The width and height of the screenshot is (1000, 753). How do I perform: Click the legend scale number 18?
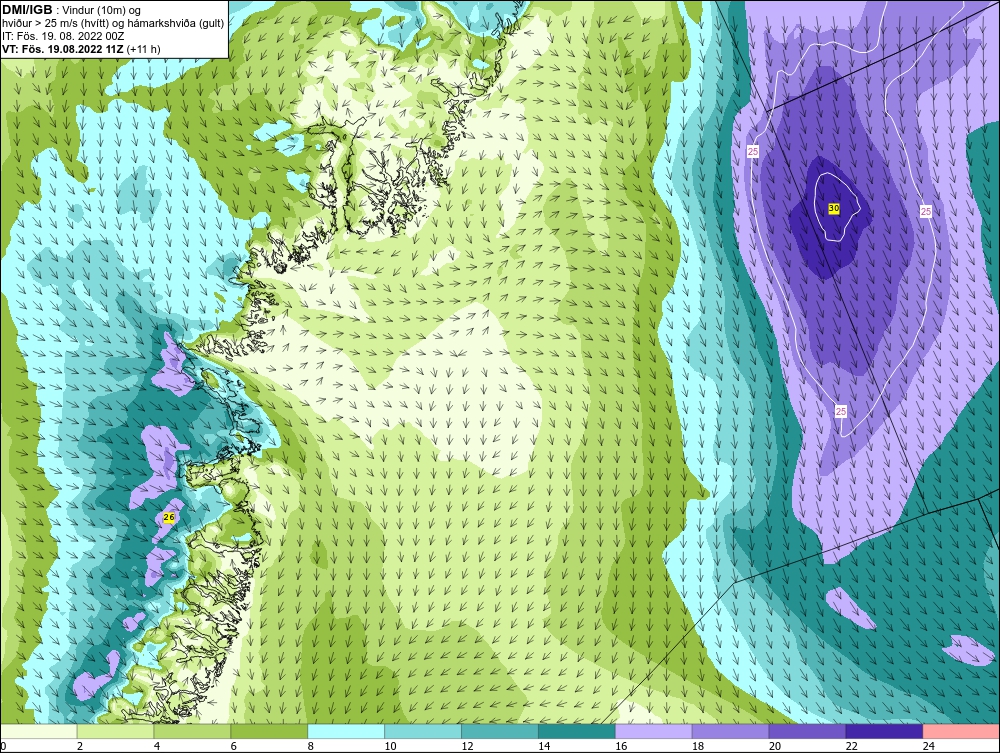pyautogui.click(x=698, y=746)
